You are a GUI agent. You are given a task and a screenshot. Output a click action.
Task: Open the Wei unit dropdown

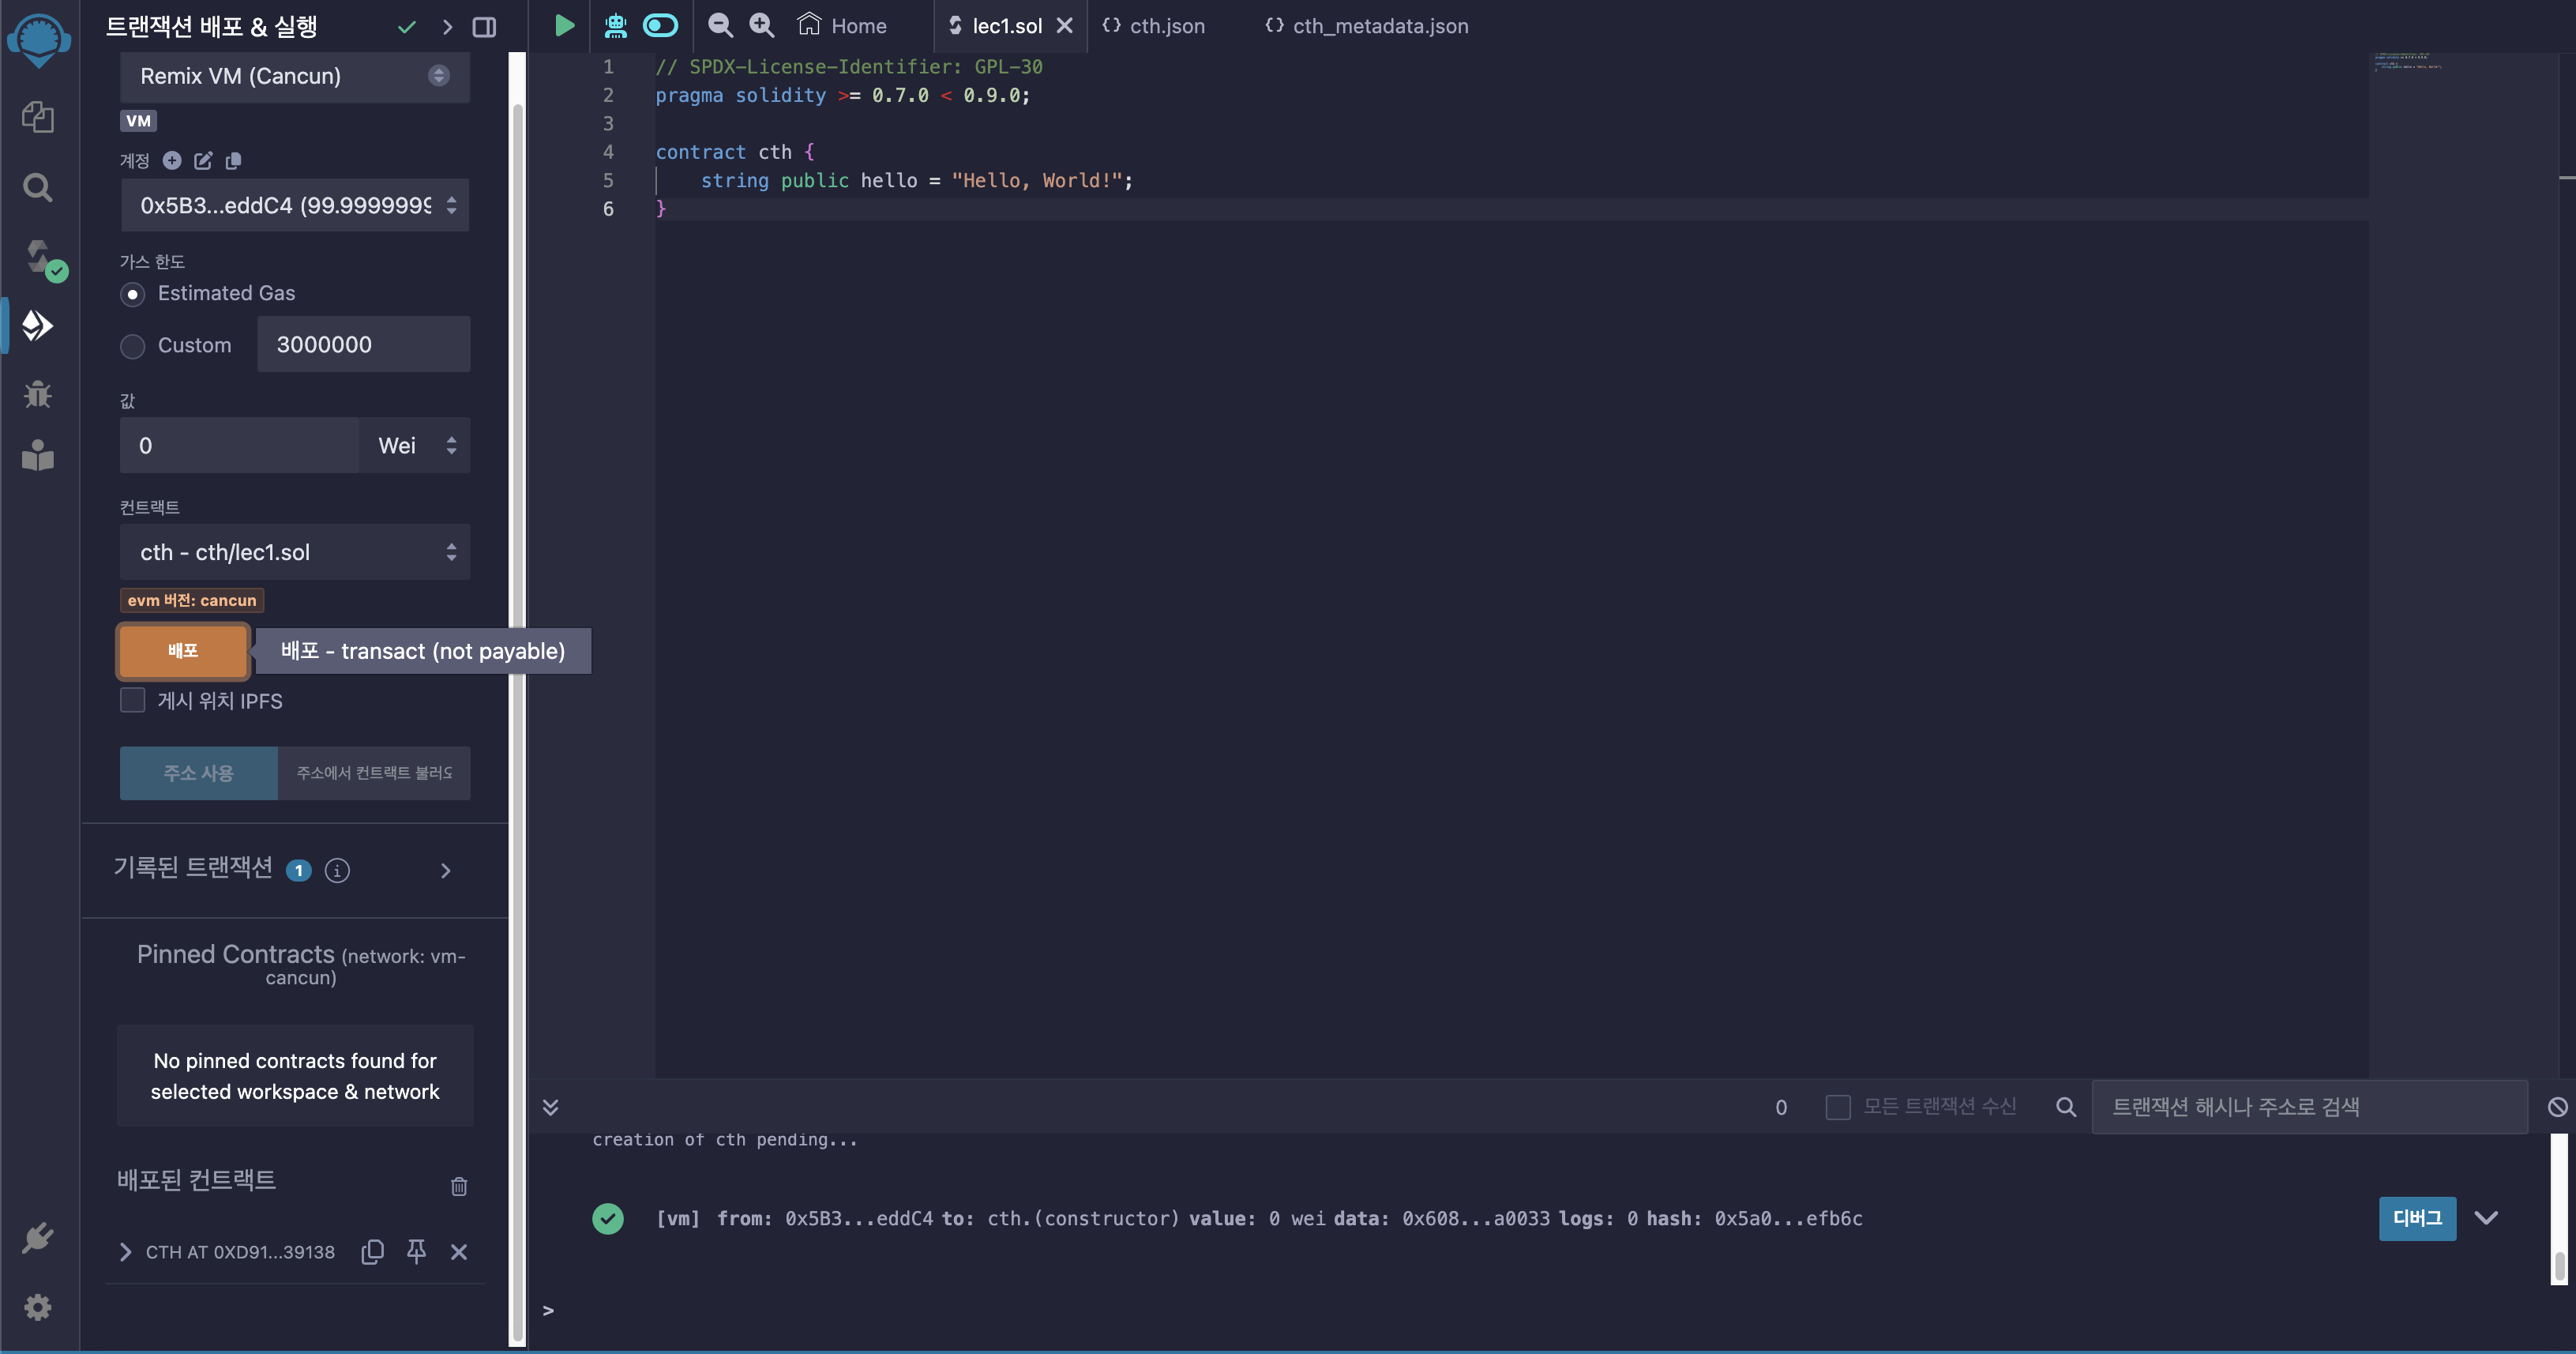point(415,446)
